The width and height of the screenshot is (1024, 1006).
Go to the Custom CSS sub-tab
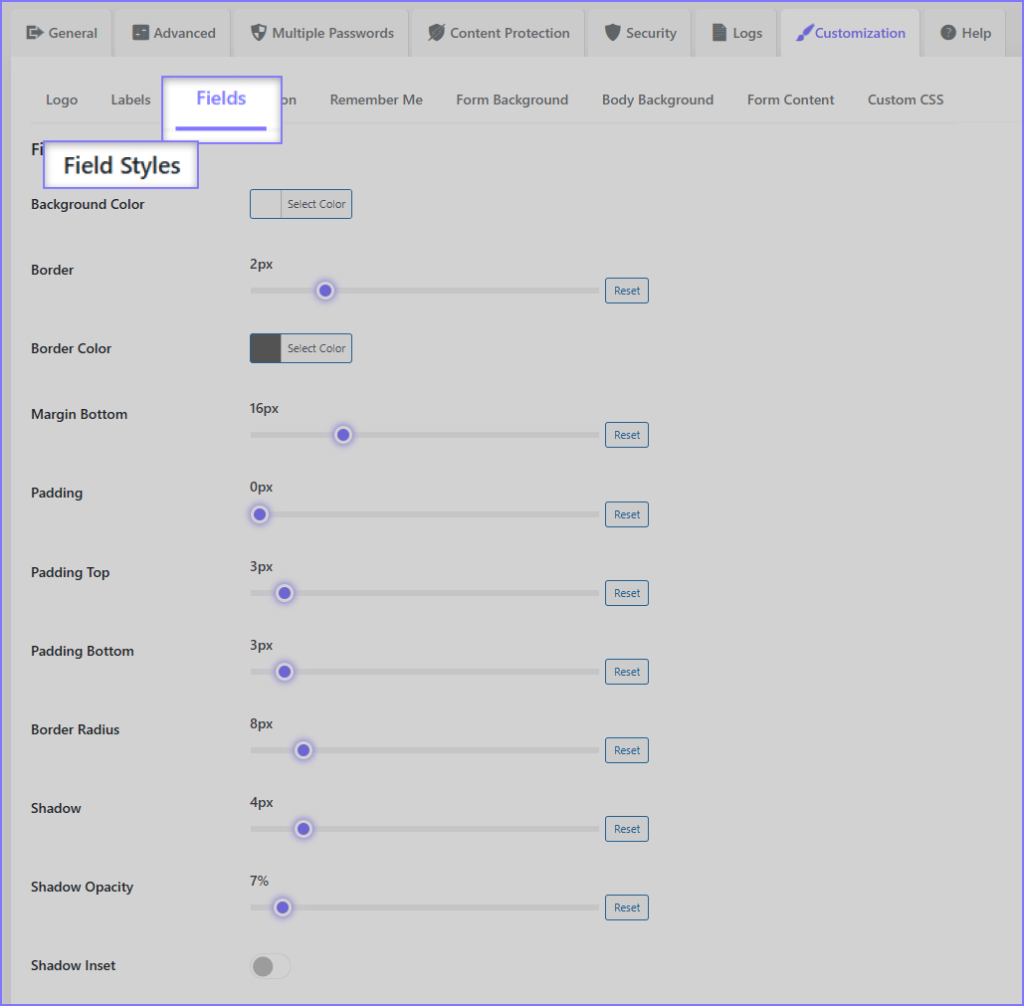click(x=905, y=100)
